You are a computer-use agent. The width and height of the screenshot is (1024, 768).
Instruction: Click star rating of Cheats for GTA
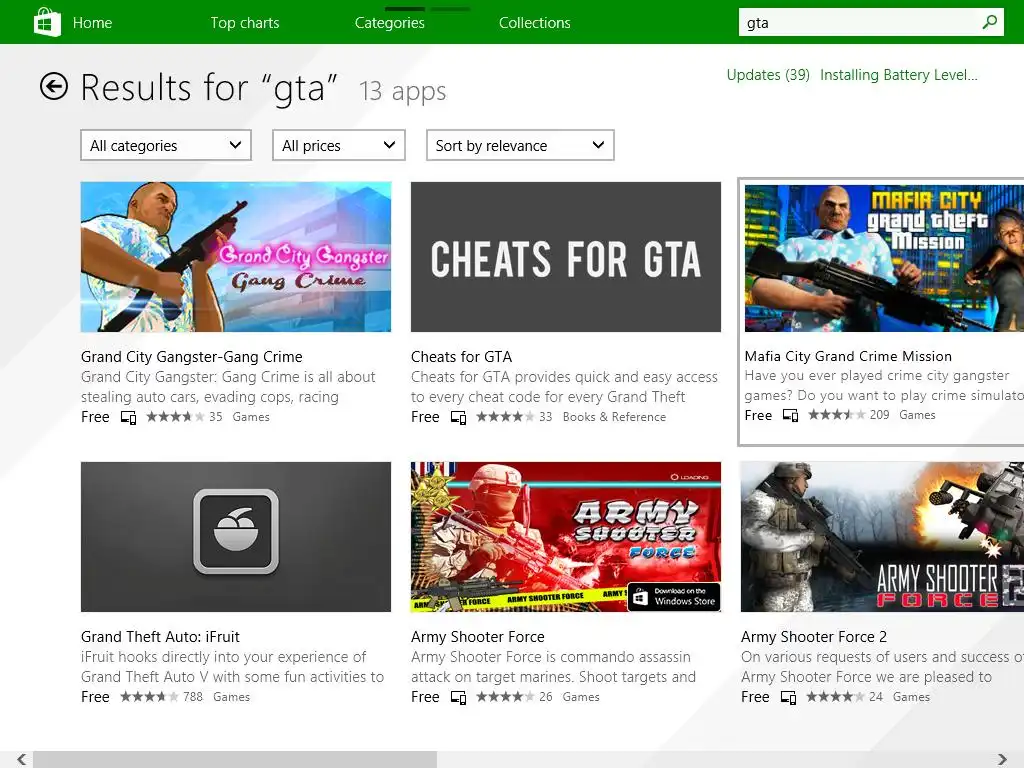coord(505,417)
